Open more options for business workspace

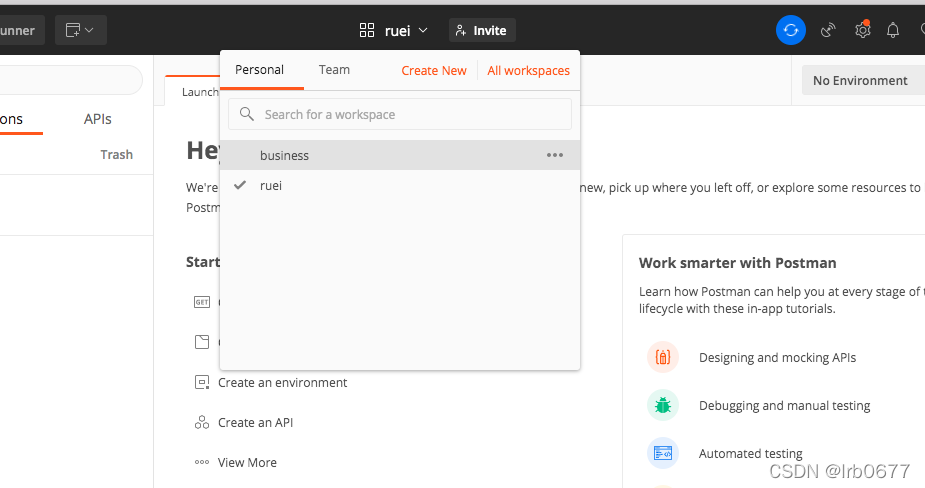(555, 155)
